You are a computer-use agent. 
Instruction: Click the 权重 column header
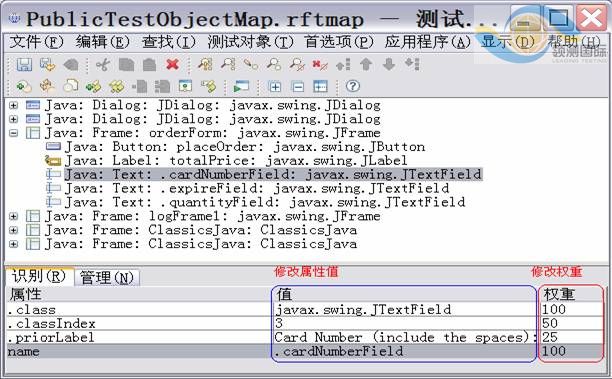click(x=571, y=294)
